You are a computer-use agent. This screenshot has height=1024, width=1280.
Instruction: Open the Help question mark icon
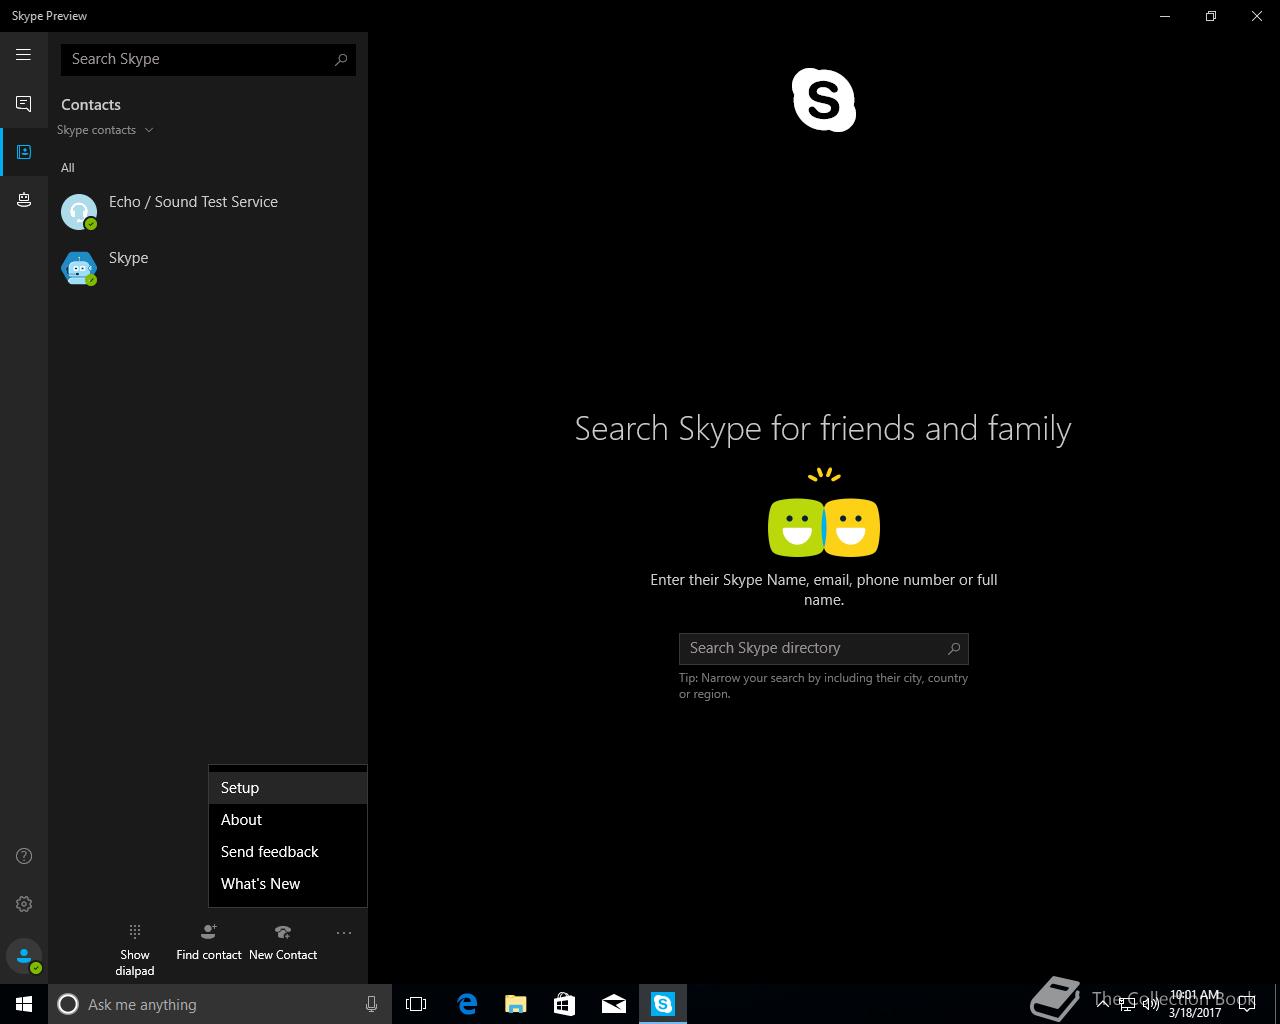[x=24, y=856]
